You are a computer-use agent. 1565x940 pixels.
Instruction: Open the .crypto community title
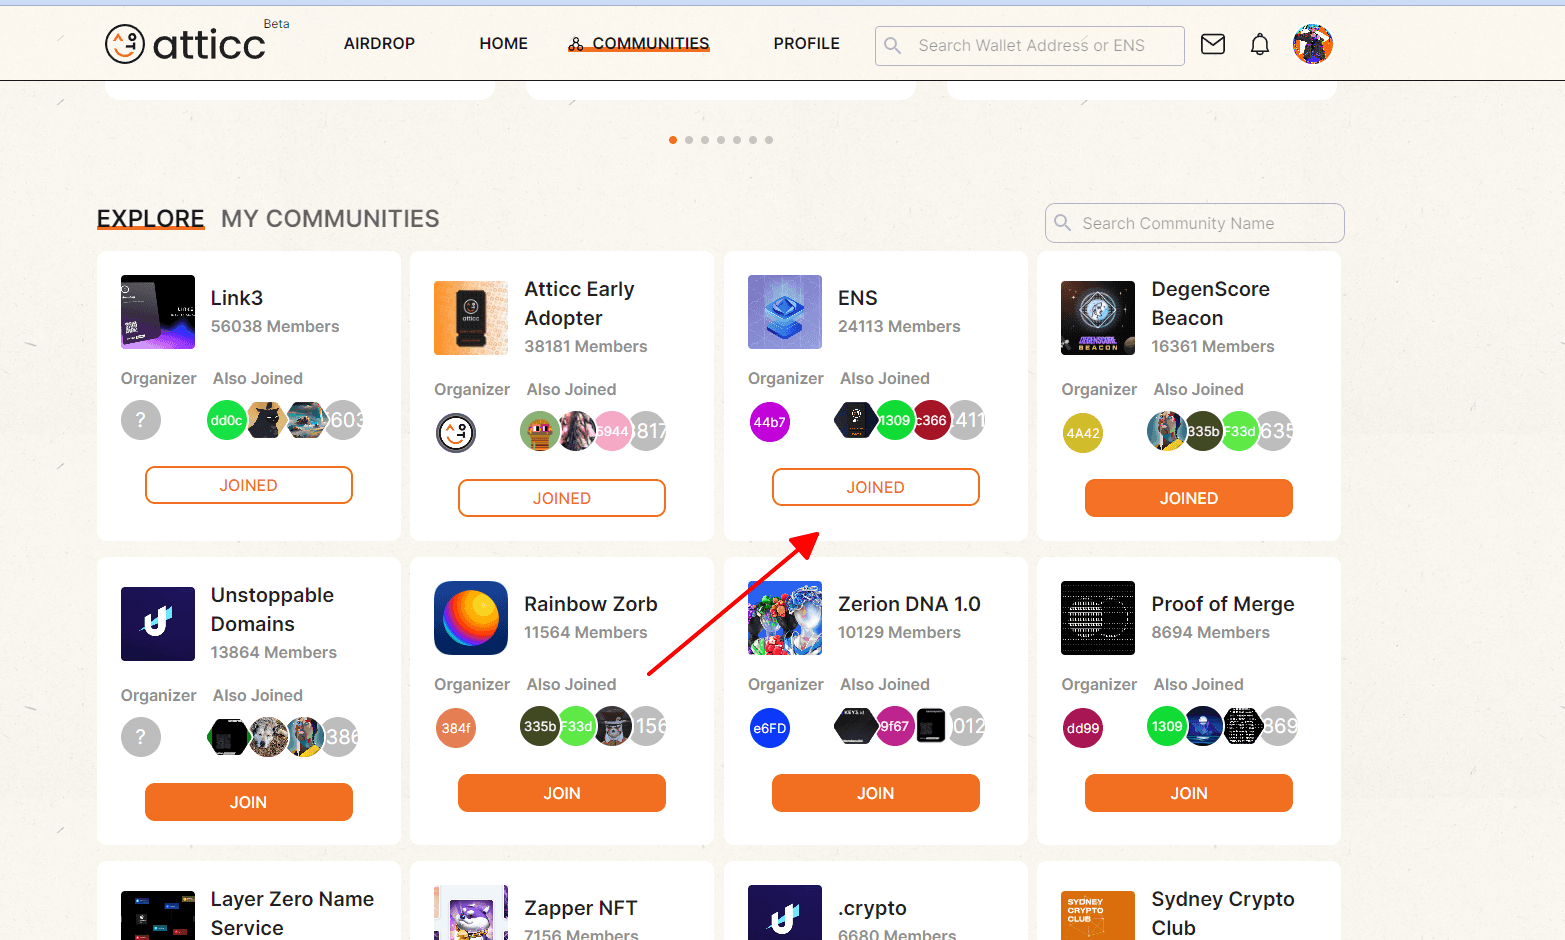(x=872, y=908)
